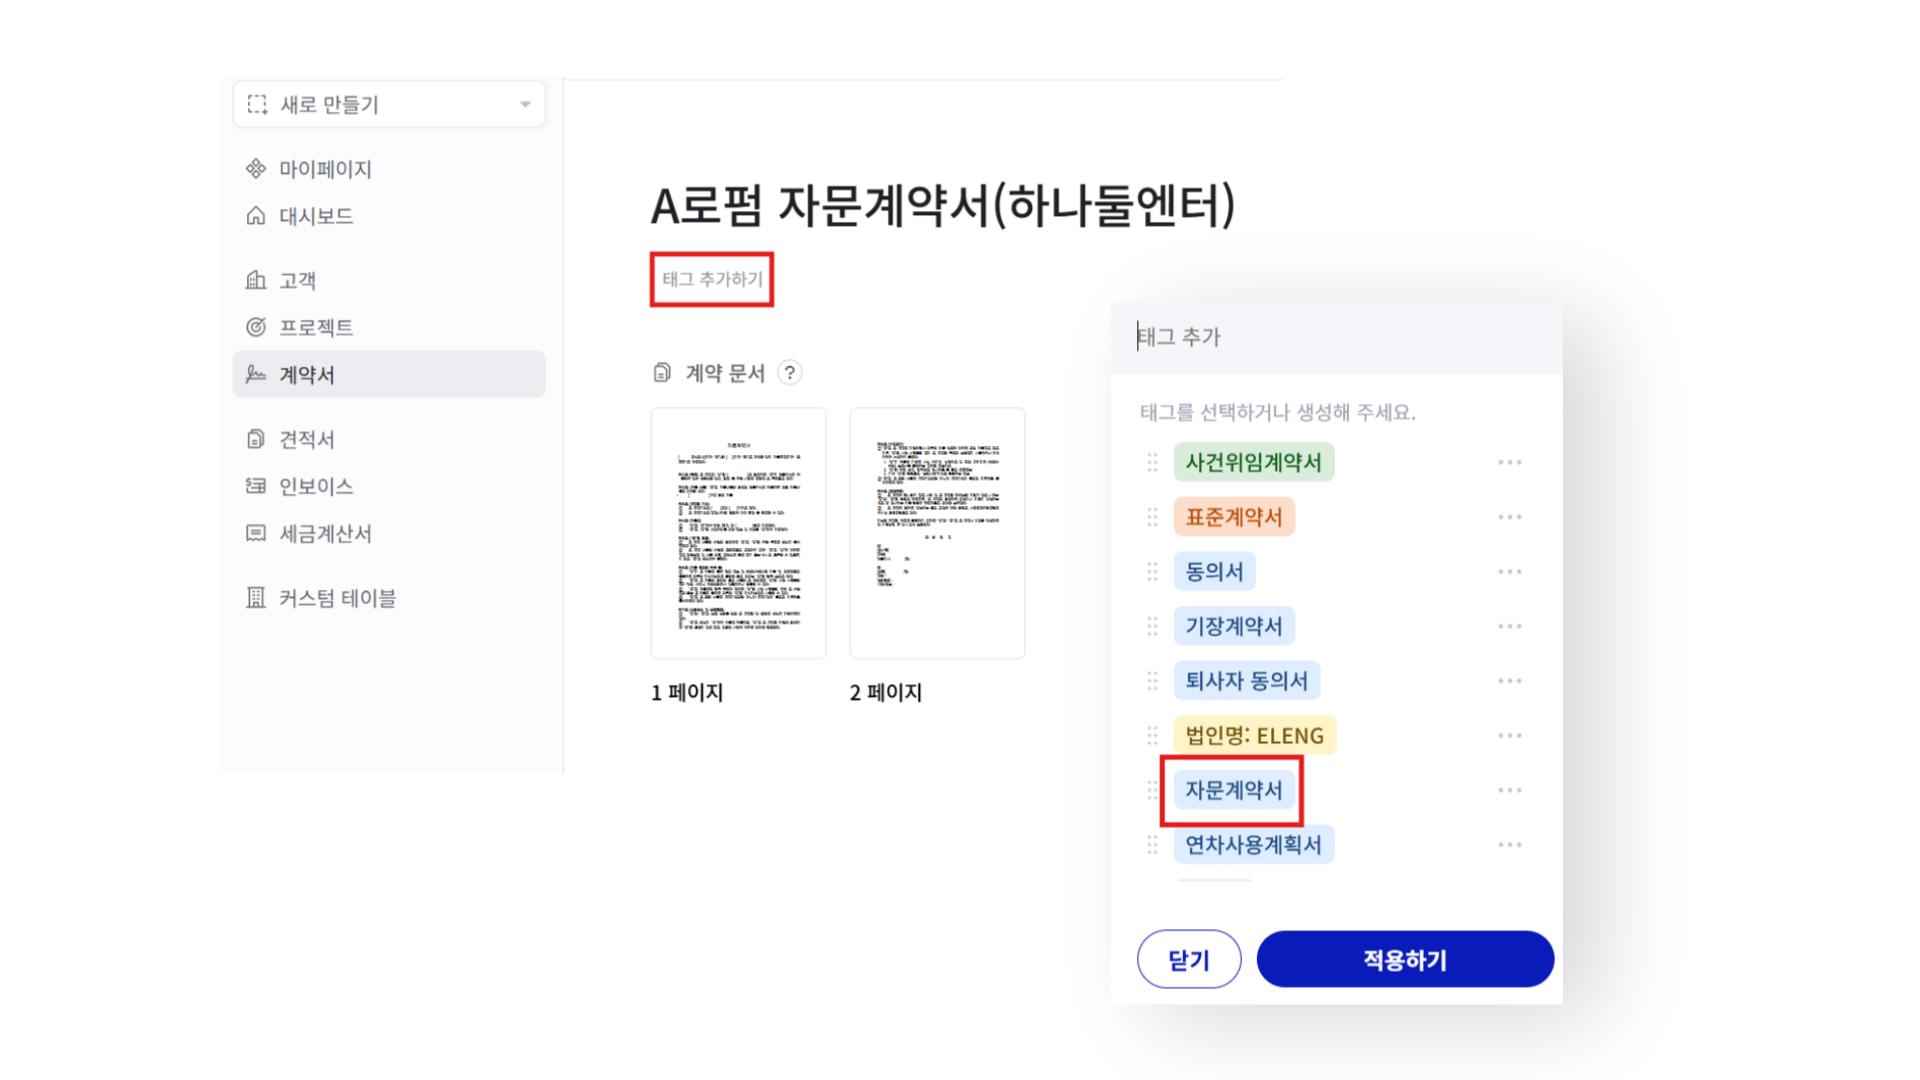Click the 고객 building icon
The width and height of the screenshot is (1920, 1080).
tap(256, 279)
